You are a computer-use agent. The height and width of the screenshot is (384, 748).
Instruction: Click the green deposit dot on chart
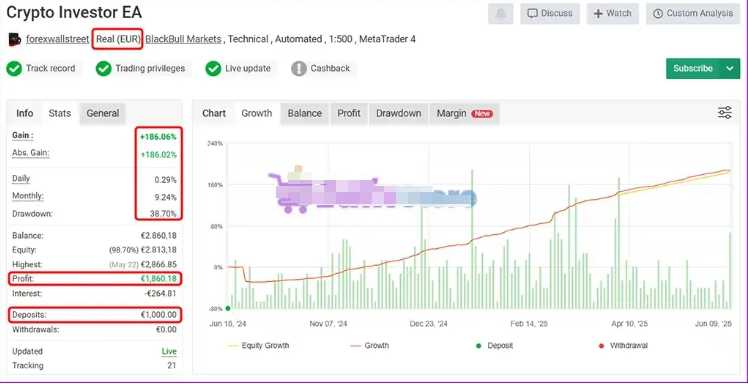coord(228,308)
